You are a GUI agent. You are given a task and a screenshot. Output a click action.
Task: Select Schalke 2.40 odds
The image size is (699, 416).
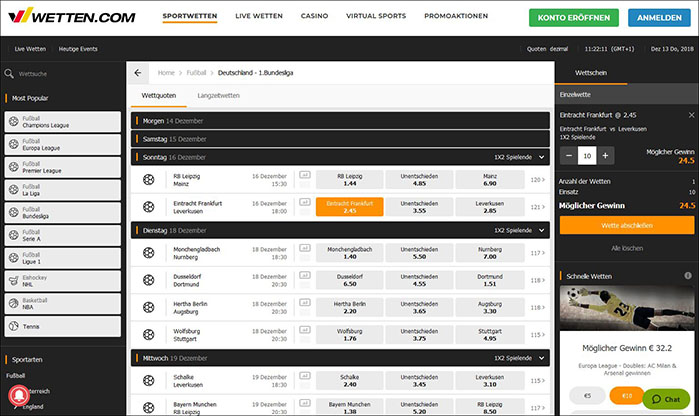point(350,381)
